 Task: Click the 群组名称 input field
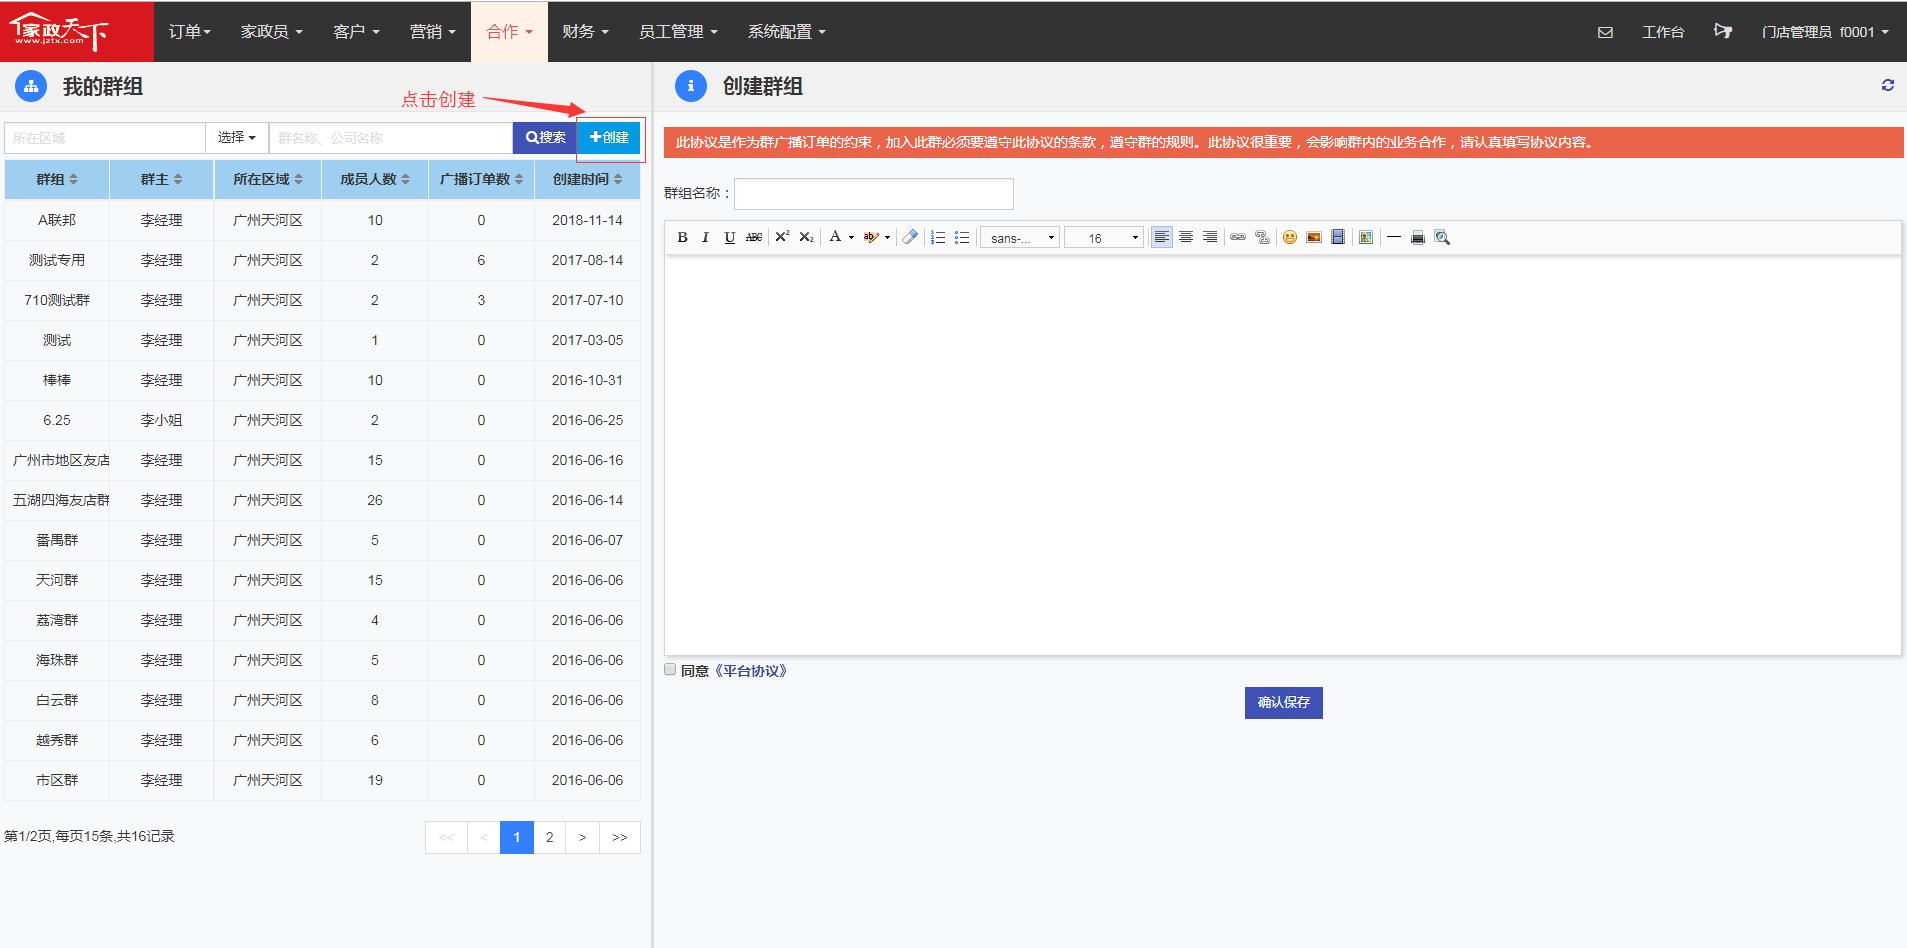[874, 194]
